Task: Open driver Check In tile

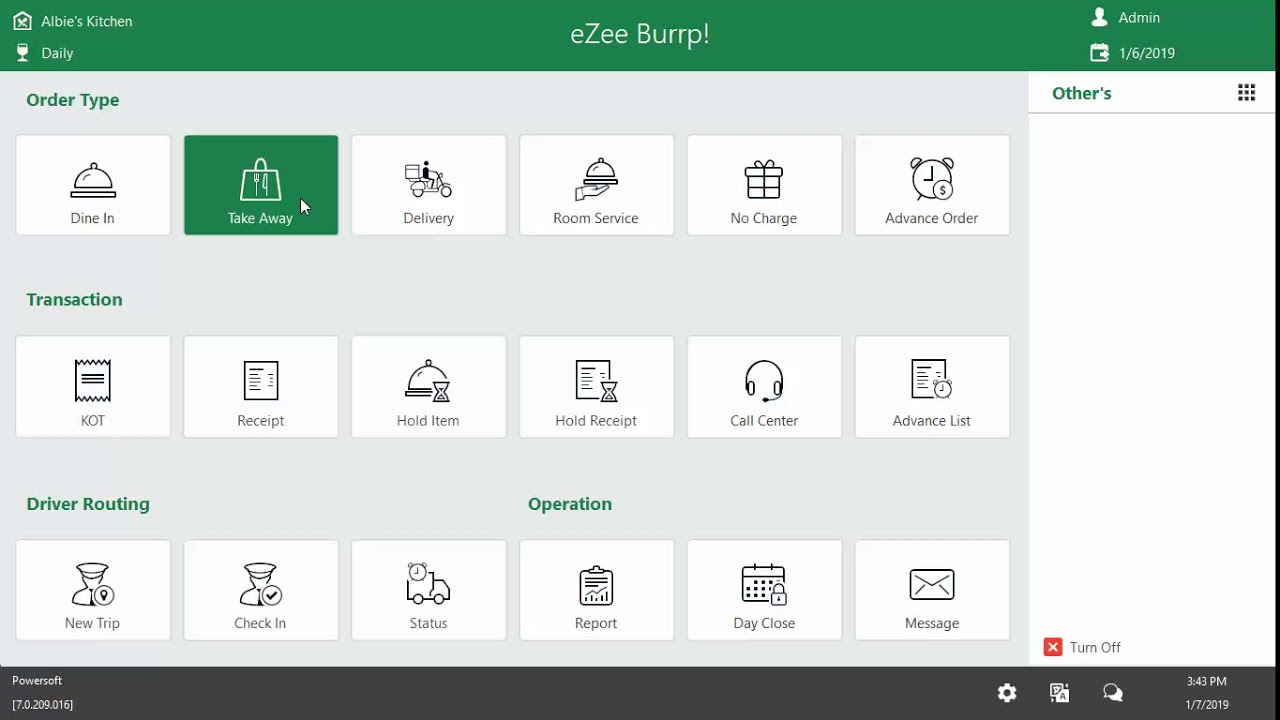Action: 261,590
